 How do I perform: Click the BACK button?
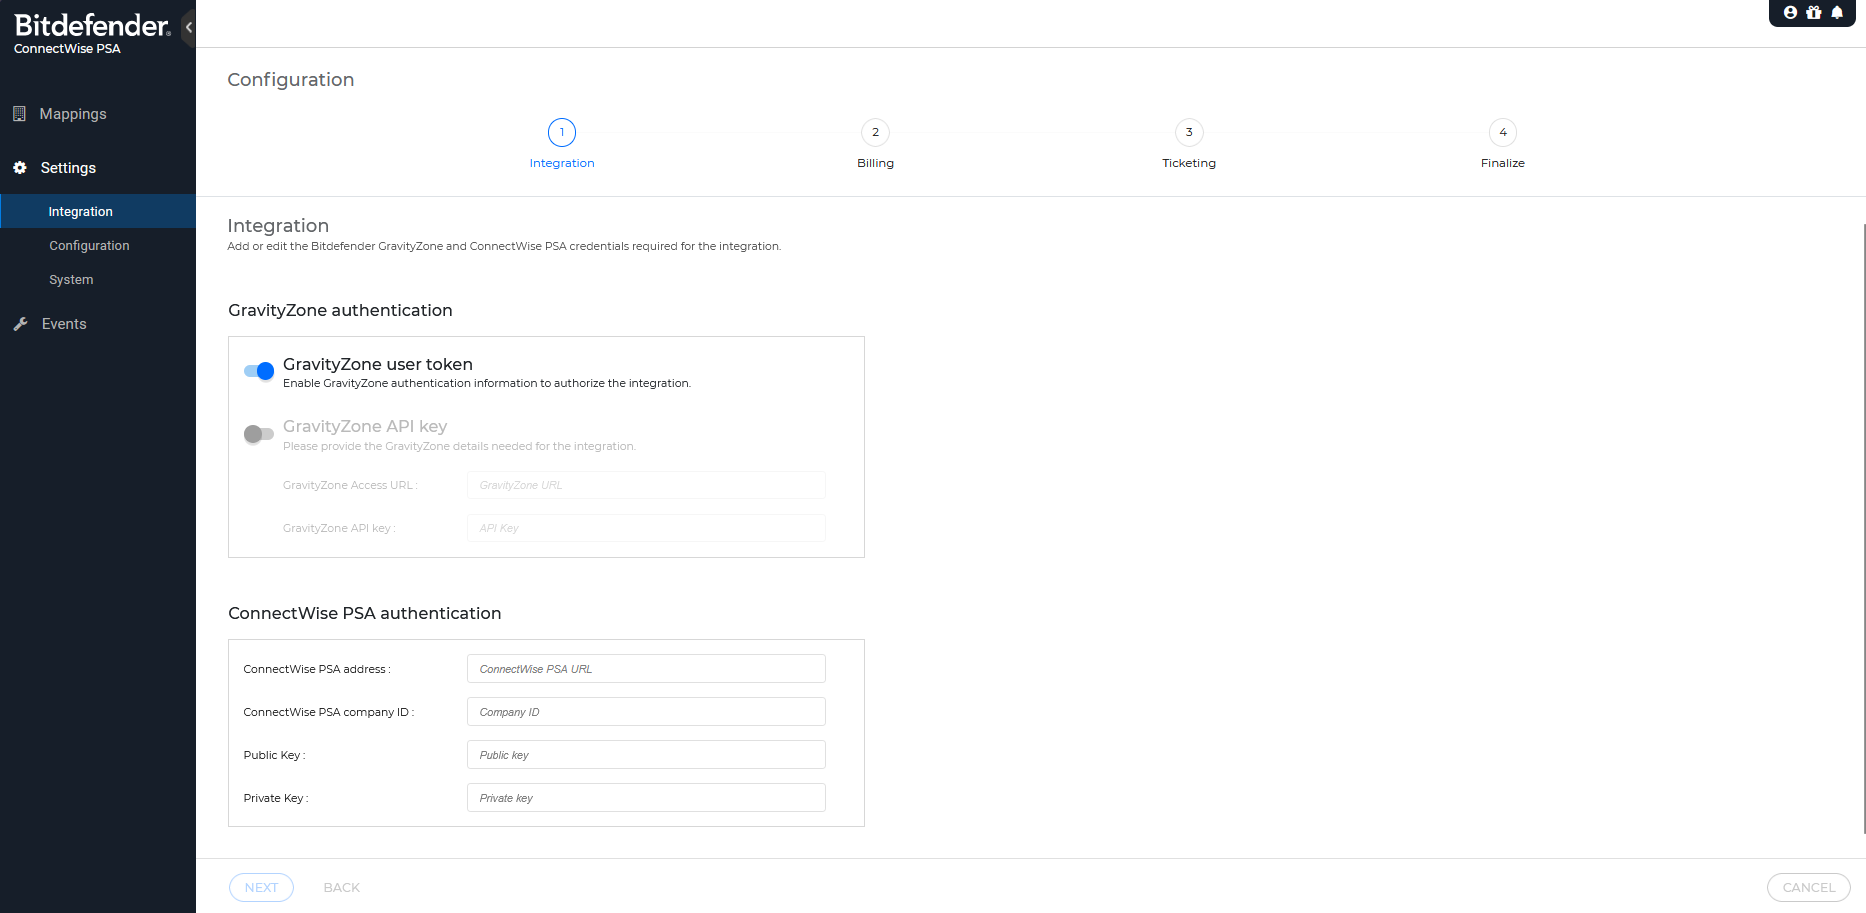[x=342, y=887]
